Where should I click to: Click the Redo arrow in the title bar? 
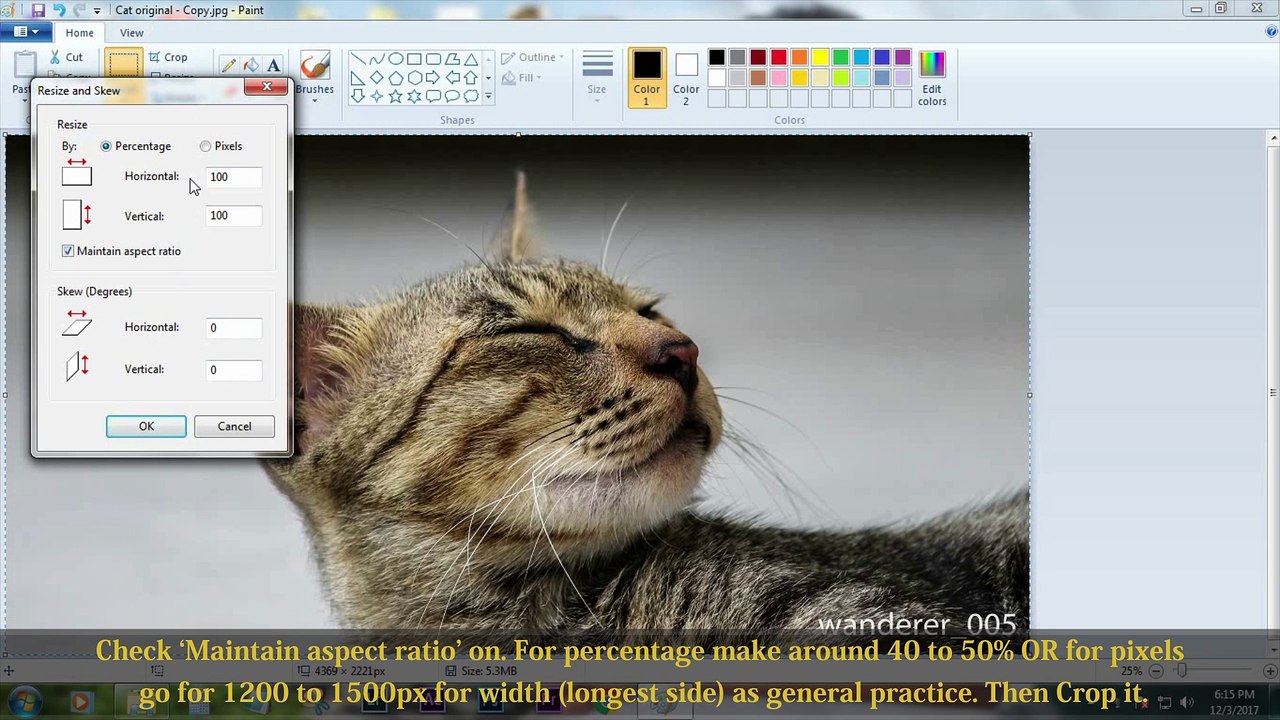coord(79,10)
